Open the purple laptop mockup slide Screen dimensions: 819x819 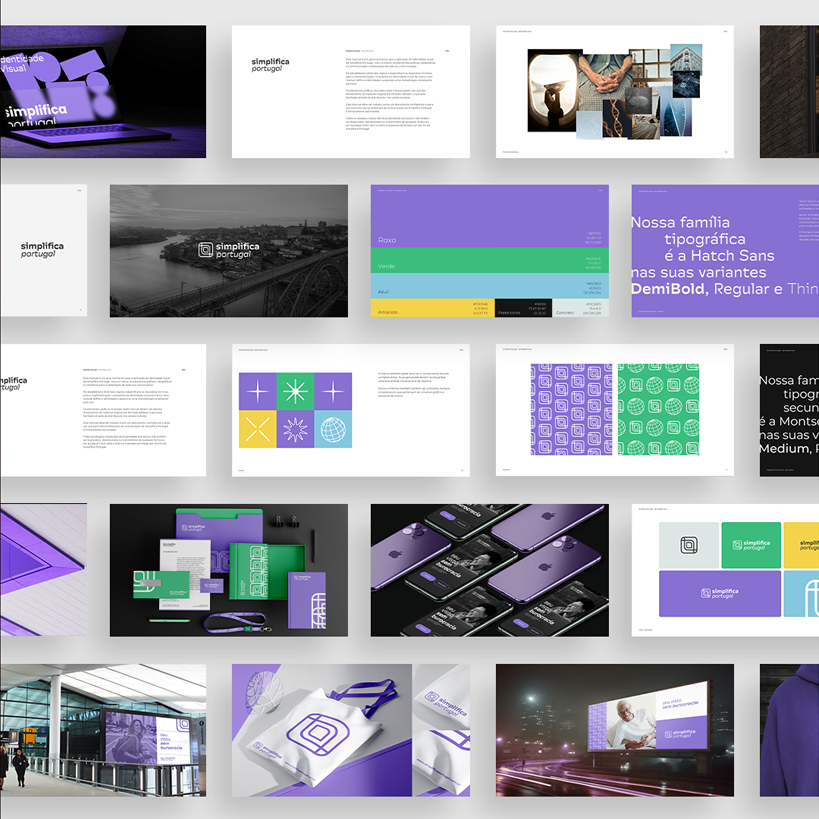click(103, 91)
